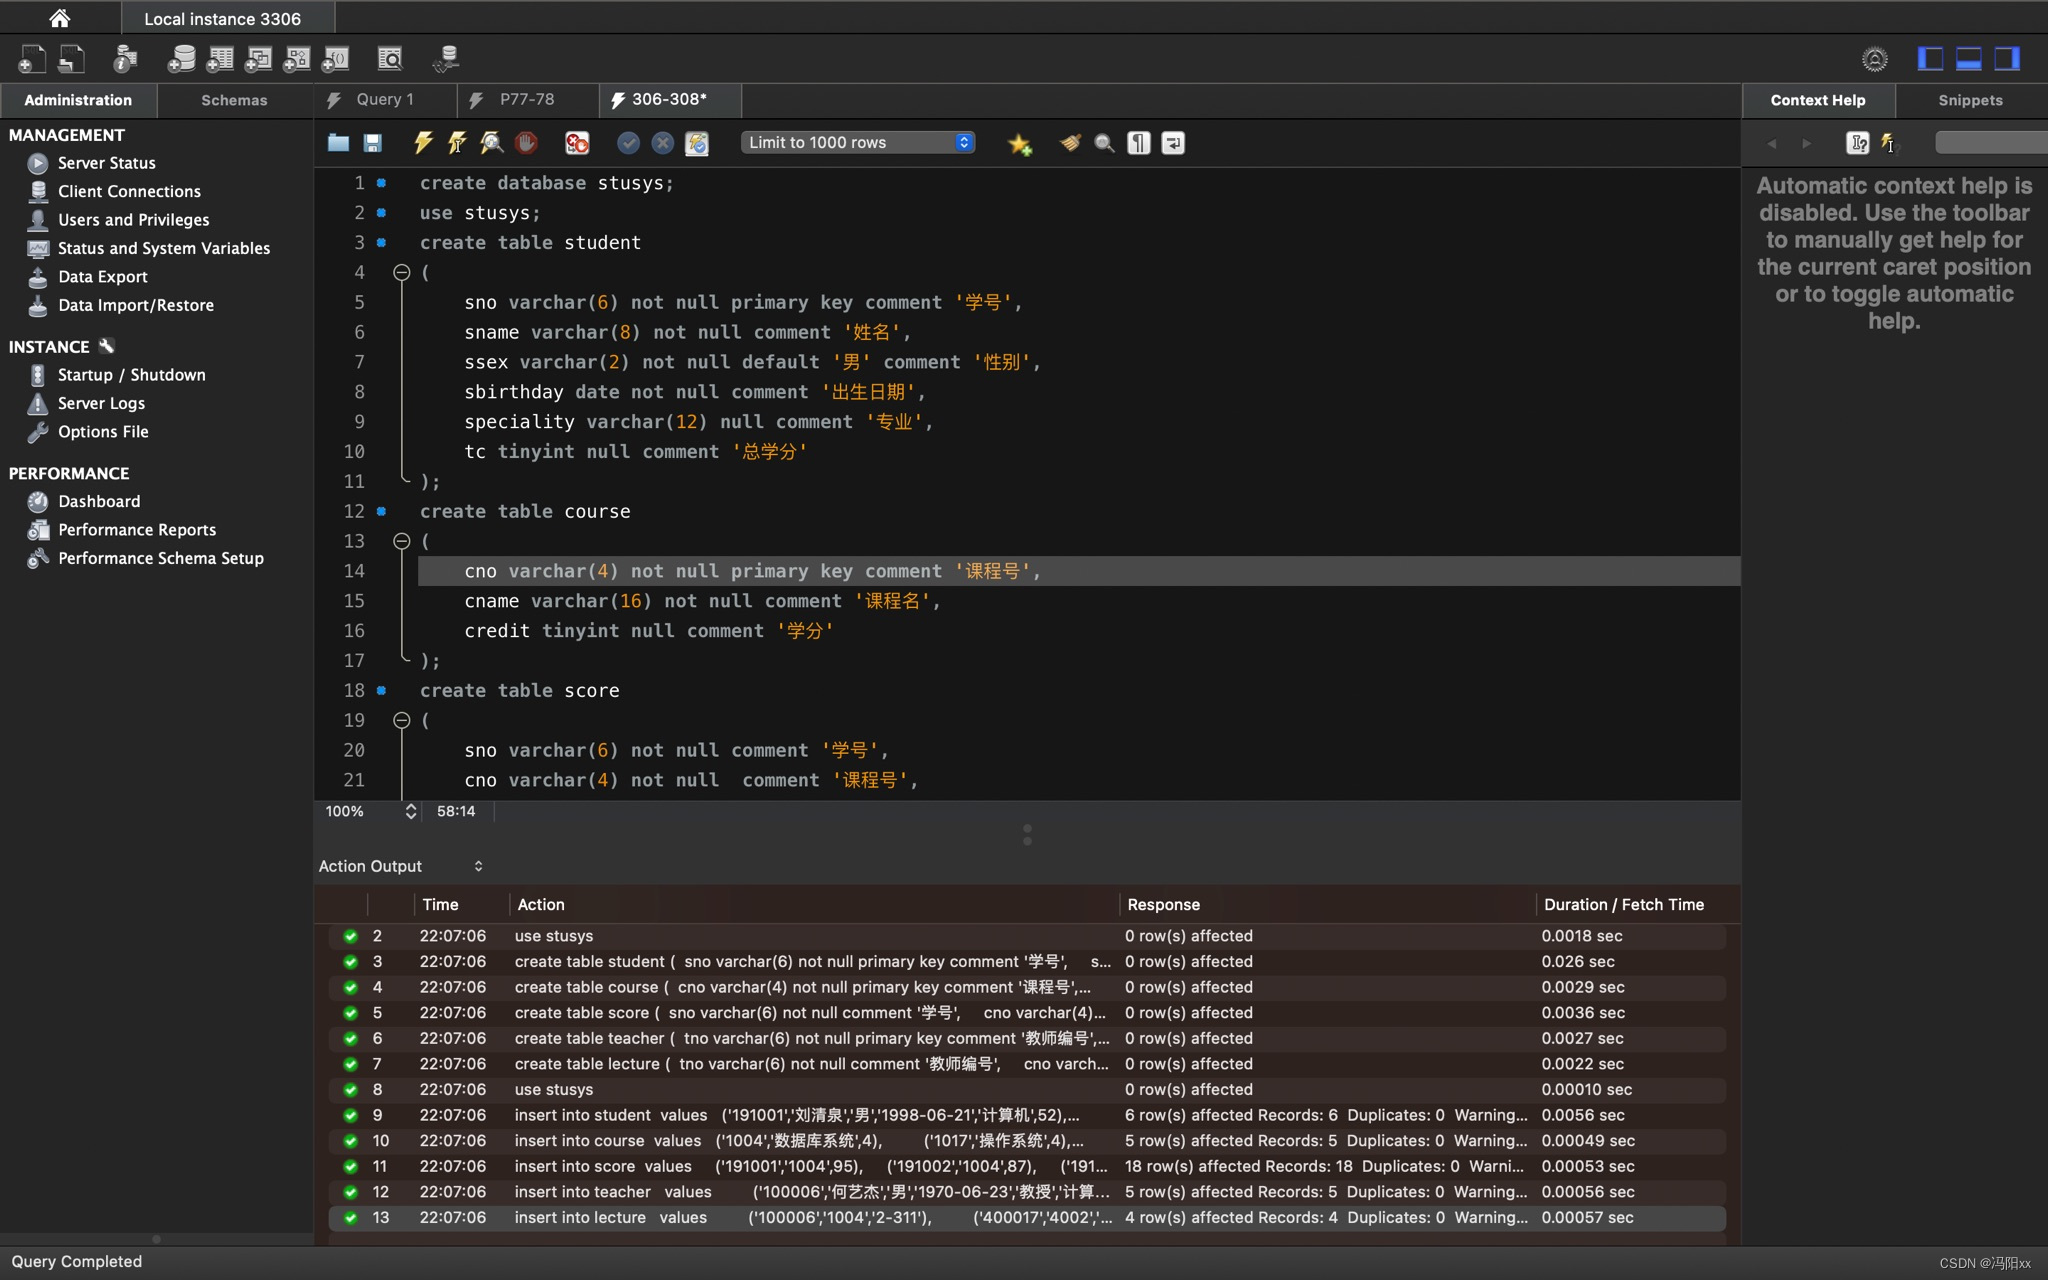This screenshot has height=1280, width=2048.
Task: Switch to the Schemas tab
Action: 234,100
